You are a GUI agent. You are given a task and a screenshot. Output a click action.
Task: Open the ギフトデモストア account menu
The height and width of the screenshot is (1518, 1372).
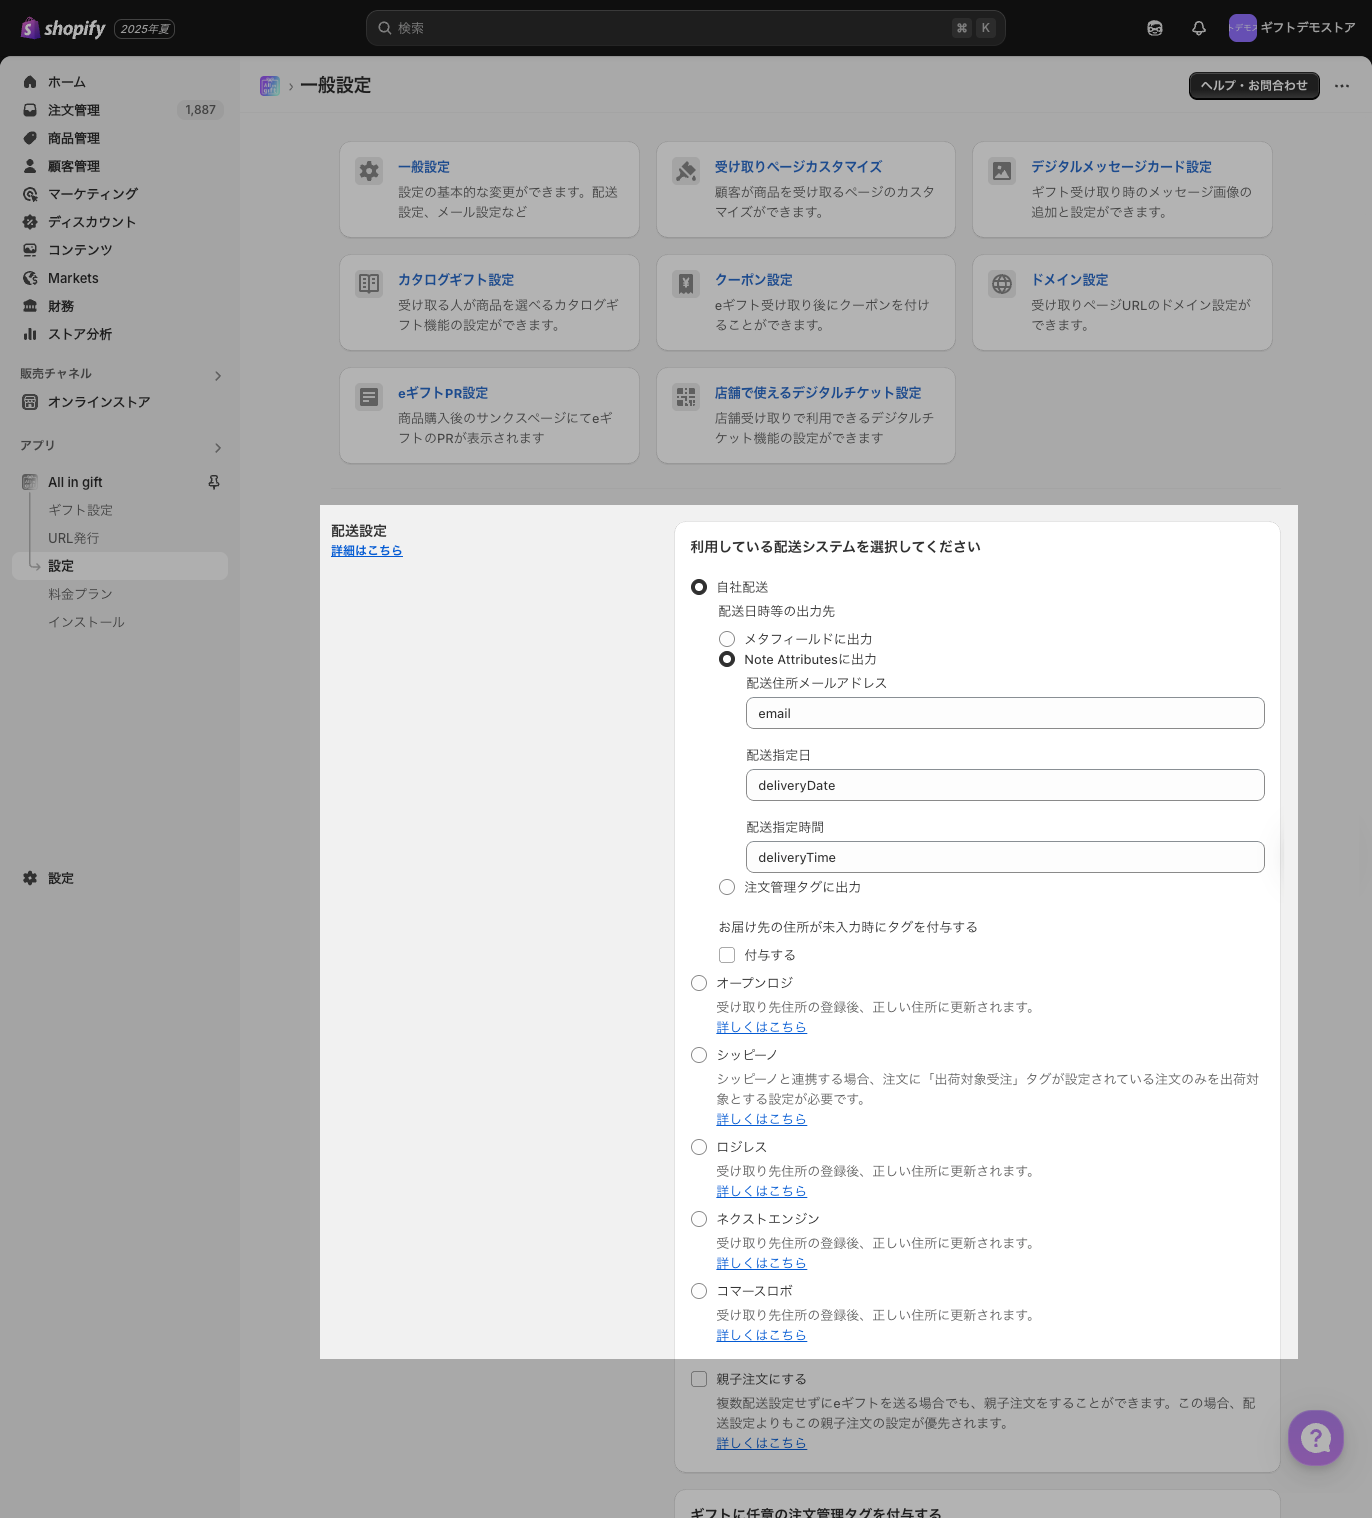click(x=1291, y=28)
